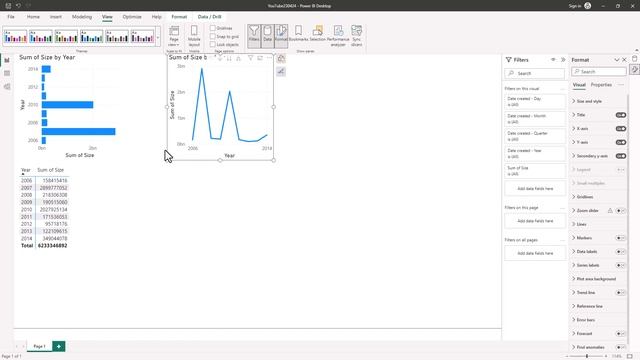Collapse Format pane using the down chevron
The height and width of the screenshot is (360, 640).
pyautogui.click(x=617, y=60)
